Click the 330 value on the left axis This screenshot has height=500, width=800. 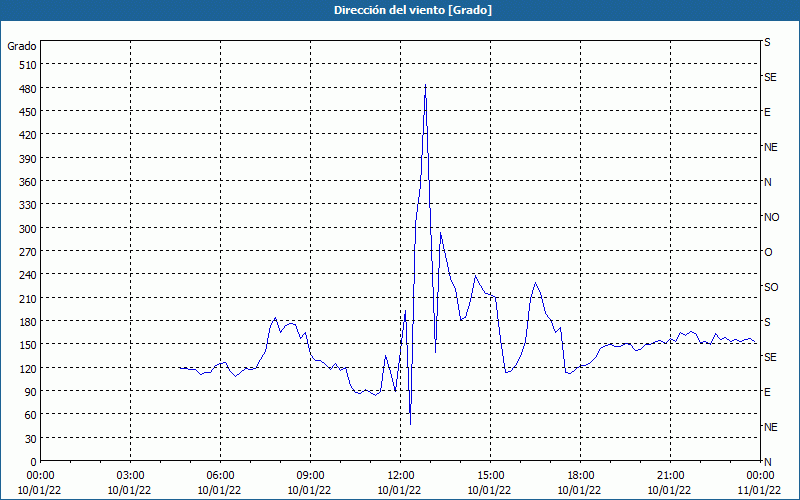pyautogui.click(x=27, y=205)
